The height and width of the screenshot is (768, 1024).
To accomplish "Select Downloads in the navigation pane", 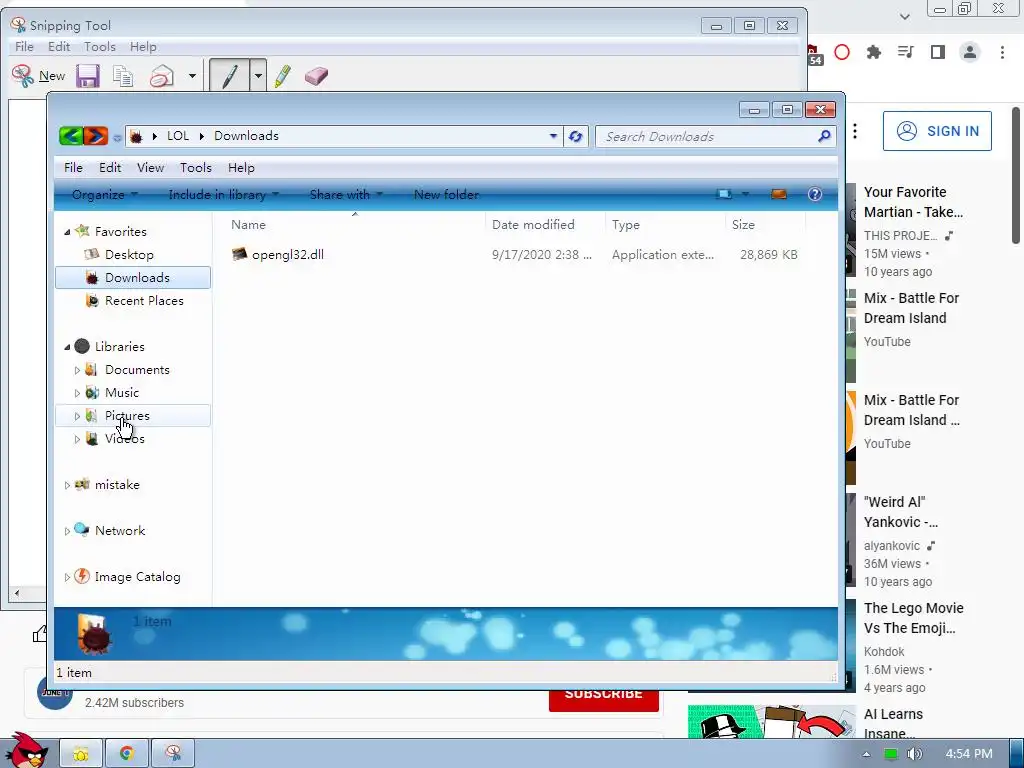I will 133,278.
